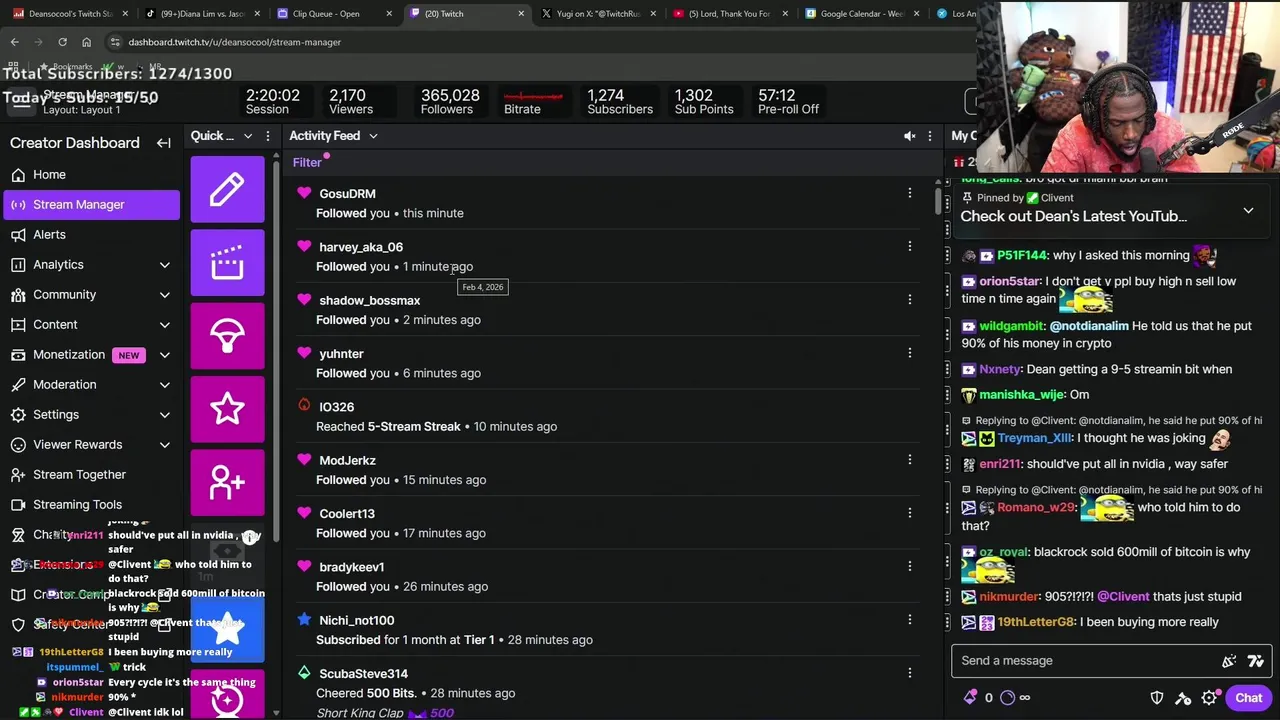The width and height of the screenshot is (1280, 720).
Task: Go to Home in the sidebar
Action: pos(49,175)
